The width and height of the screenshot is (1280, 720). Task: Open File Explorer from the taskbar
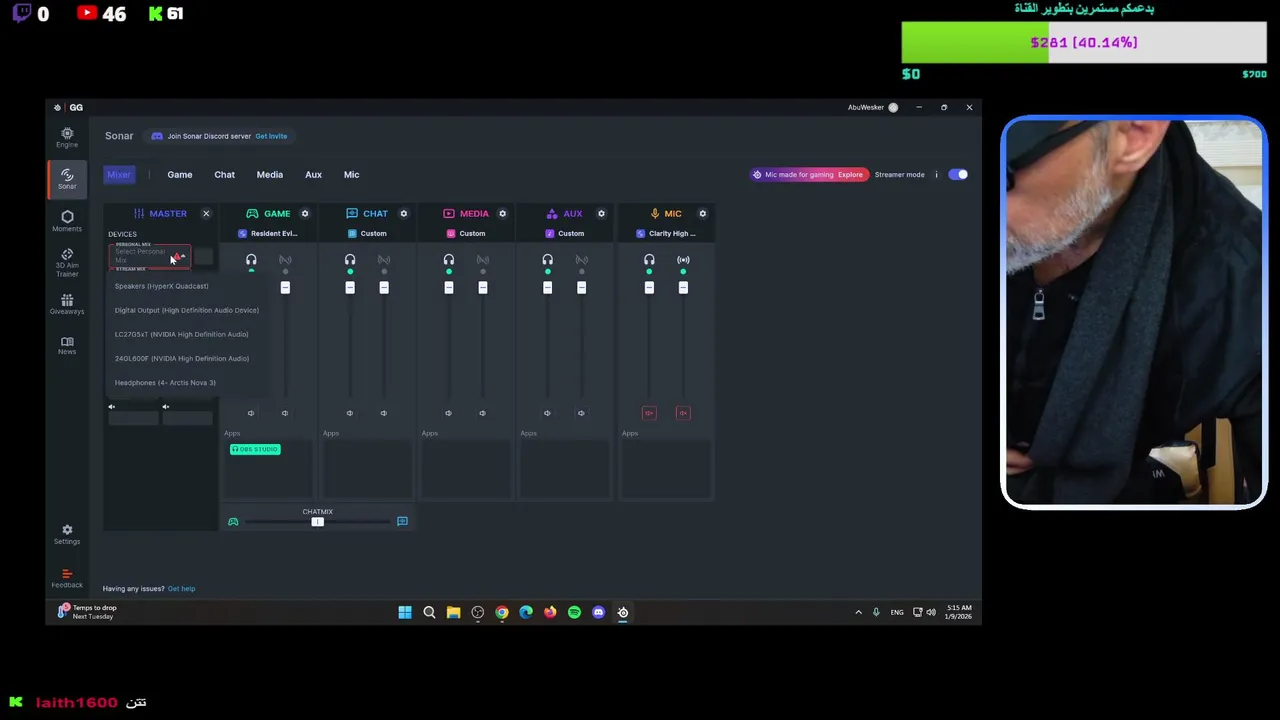point(453,612)
